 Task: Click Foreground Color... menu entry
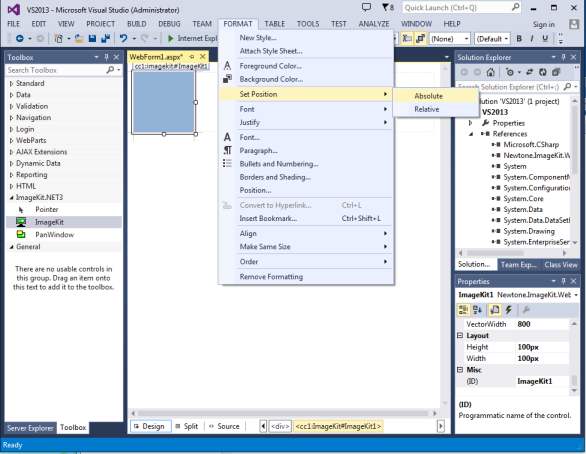tap(271, 66)
